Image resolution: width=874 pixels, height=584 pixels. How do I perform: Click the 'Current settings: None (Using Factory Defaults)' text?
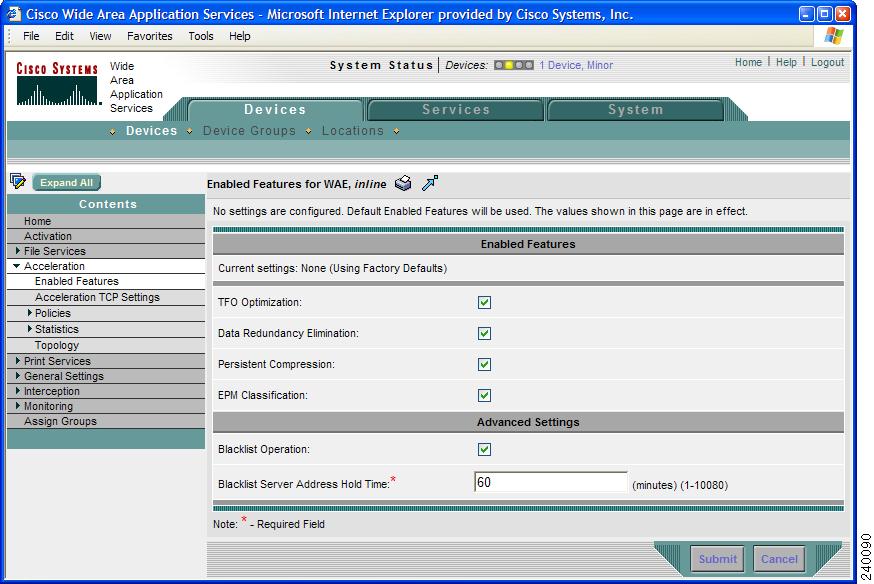332,268
